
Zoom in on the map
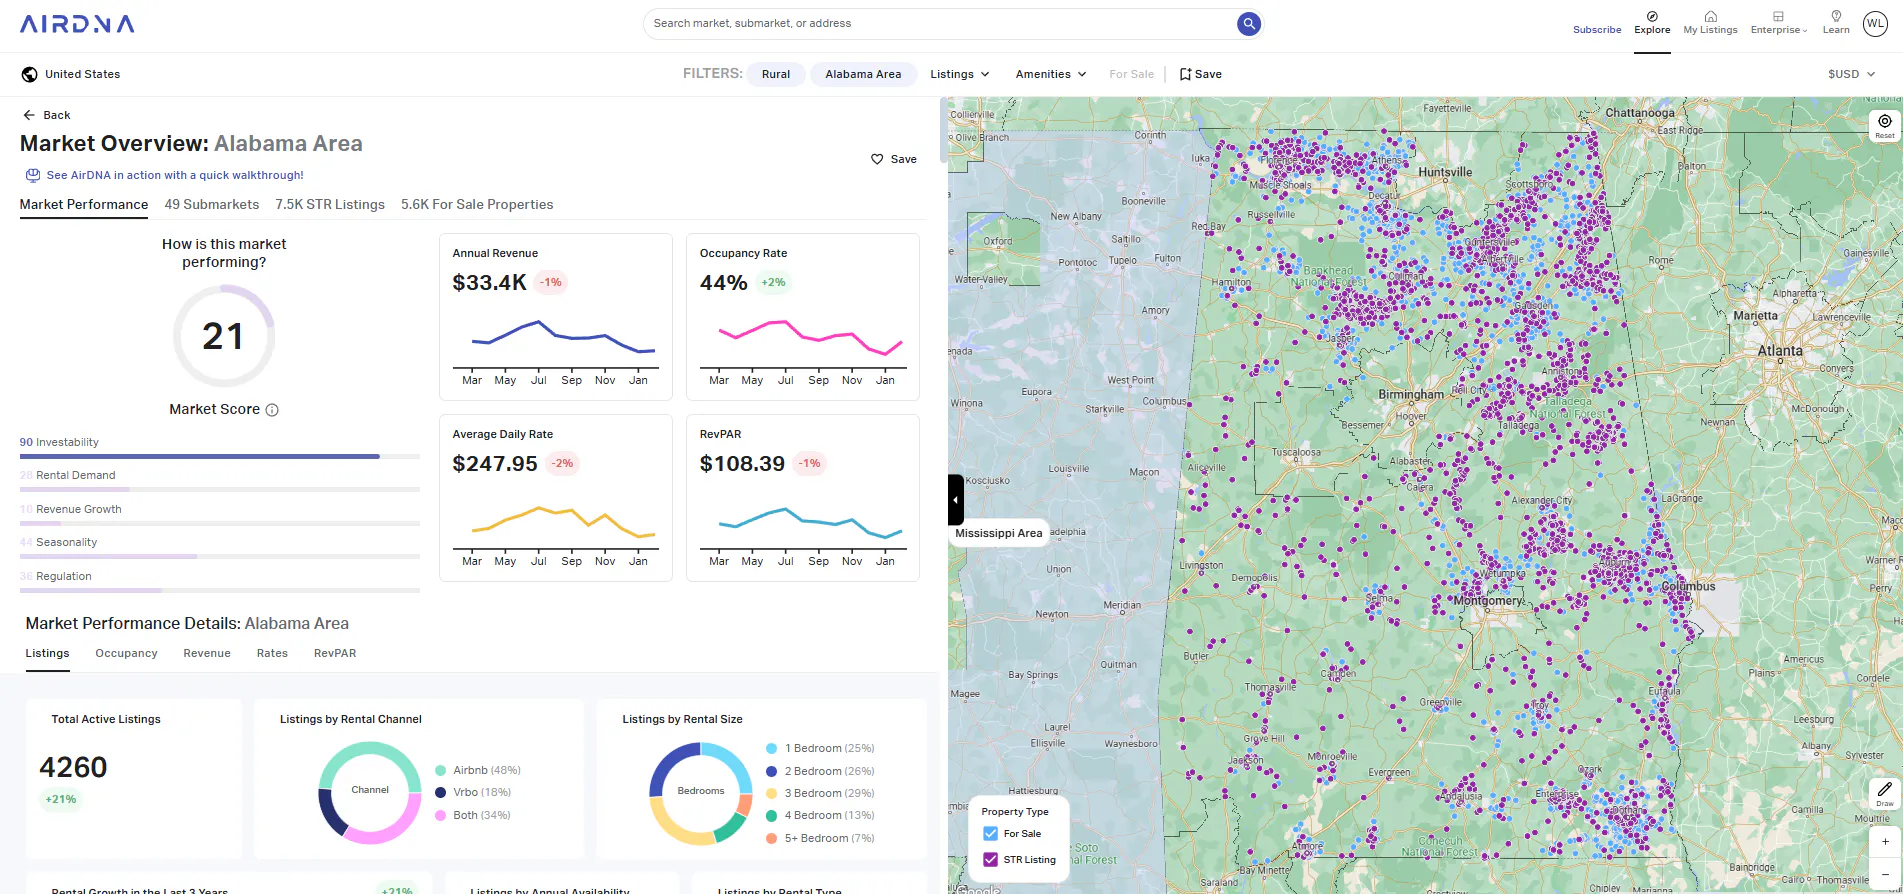coord(1885,842)
